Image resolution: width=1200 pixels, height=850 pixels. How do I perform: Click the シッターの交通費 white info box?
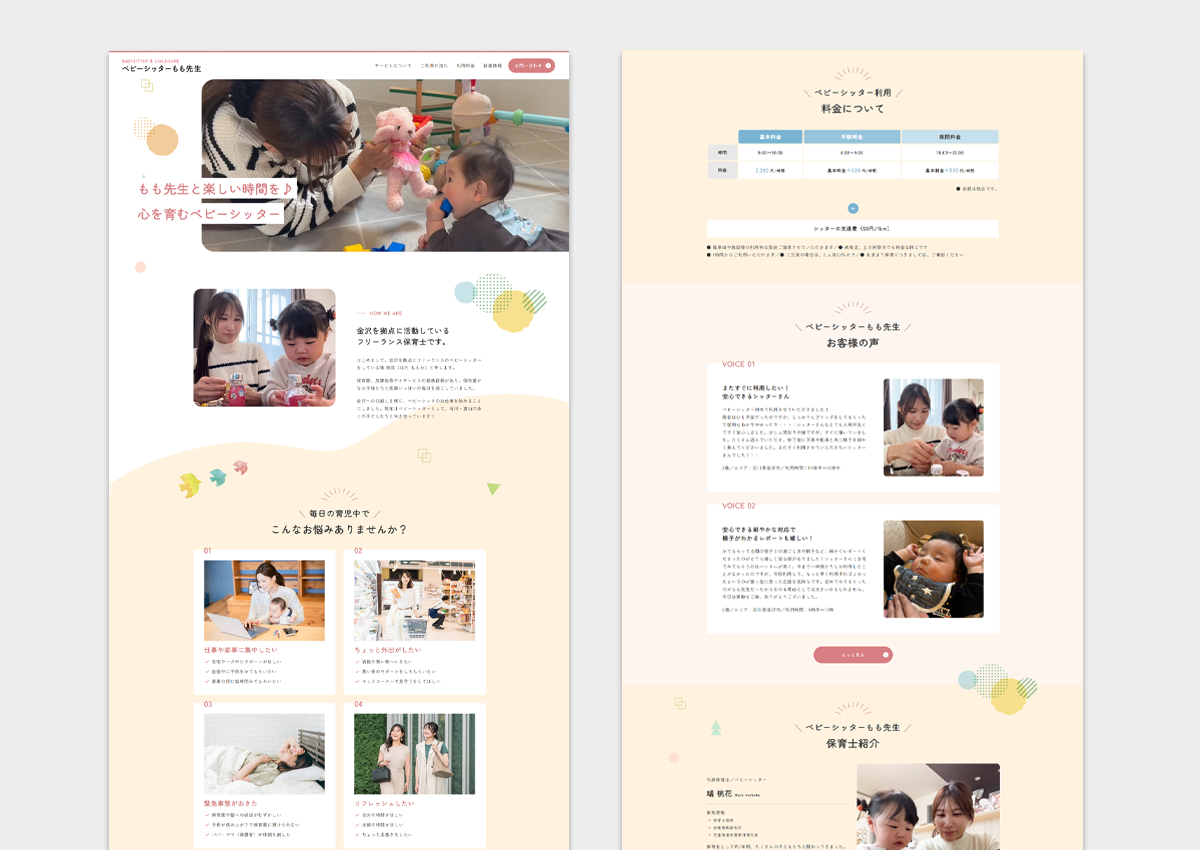coord(852,229)
